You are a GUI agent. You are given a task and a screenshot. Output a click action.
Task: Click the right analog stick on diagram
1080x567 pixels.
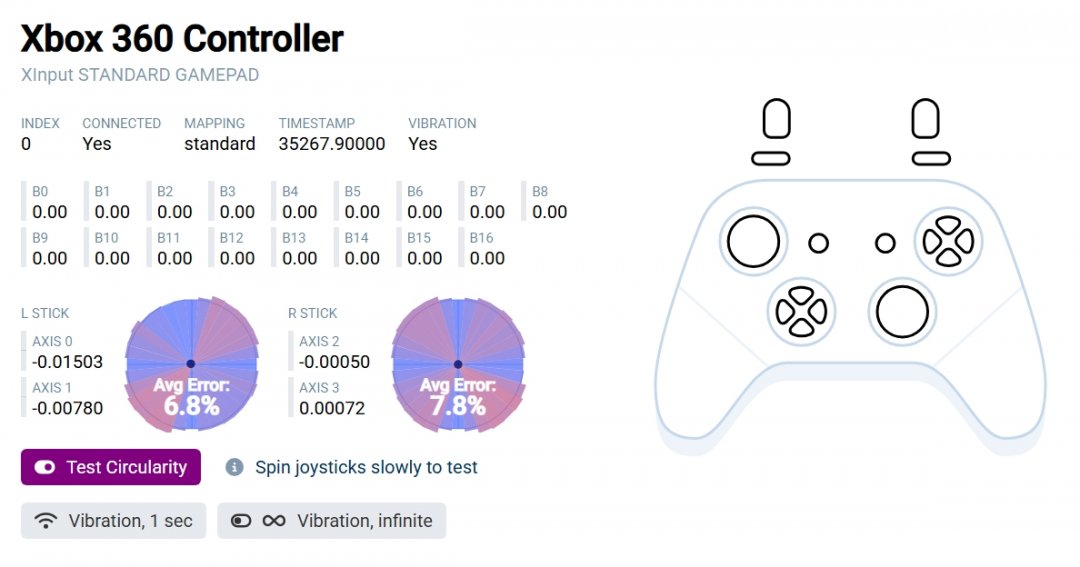pyautogui.click(x=902, y=311)
